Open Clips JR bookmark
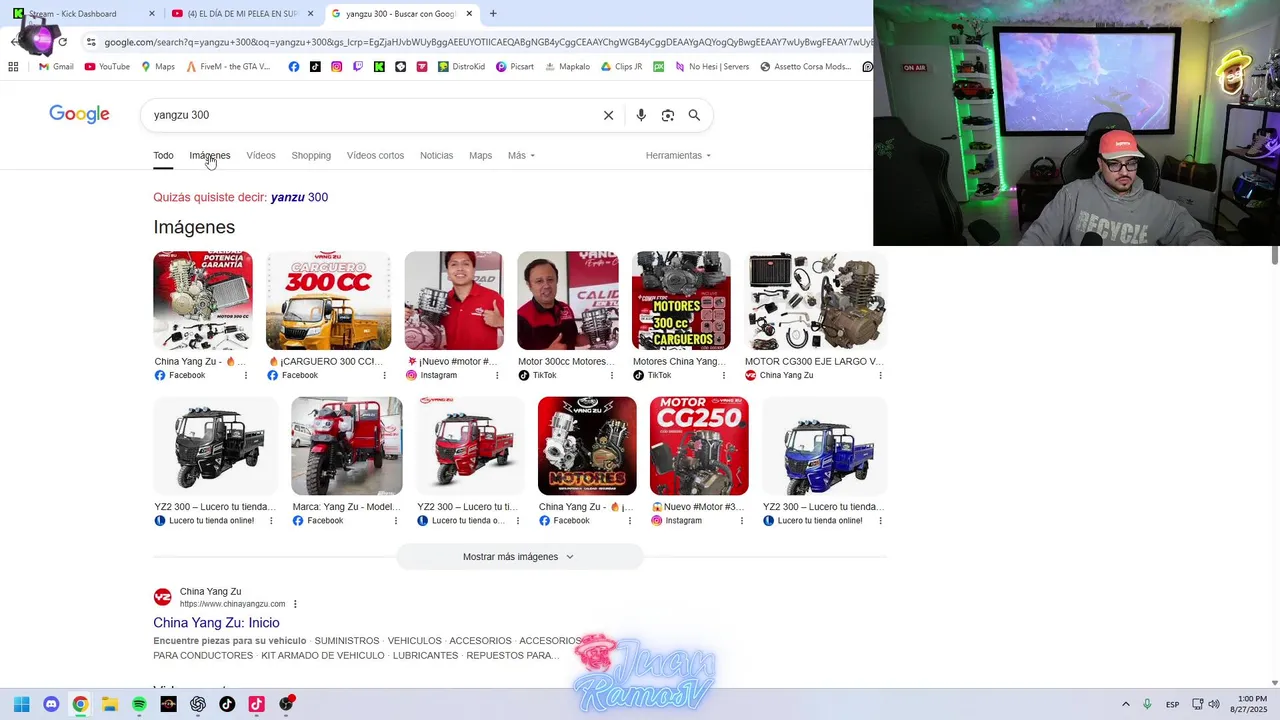Image resolution: width=1280 pixels, height=720 pixels. click(x=621, y=67)
